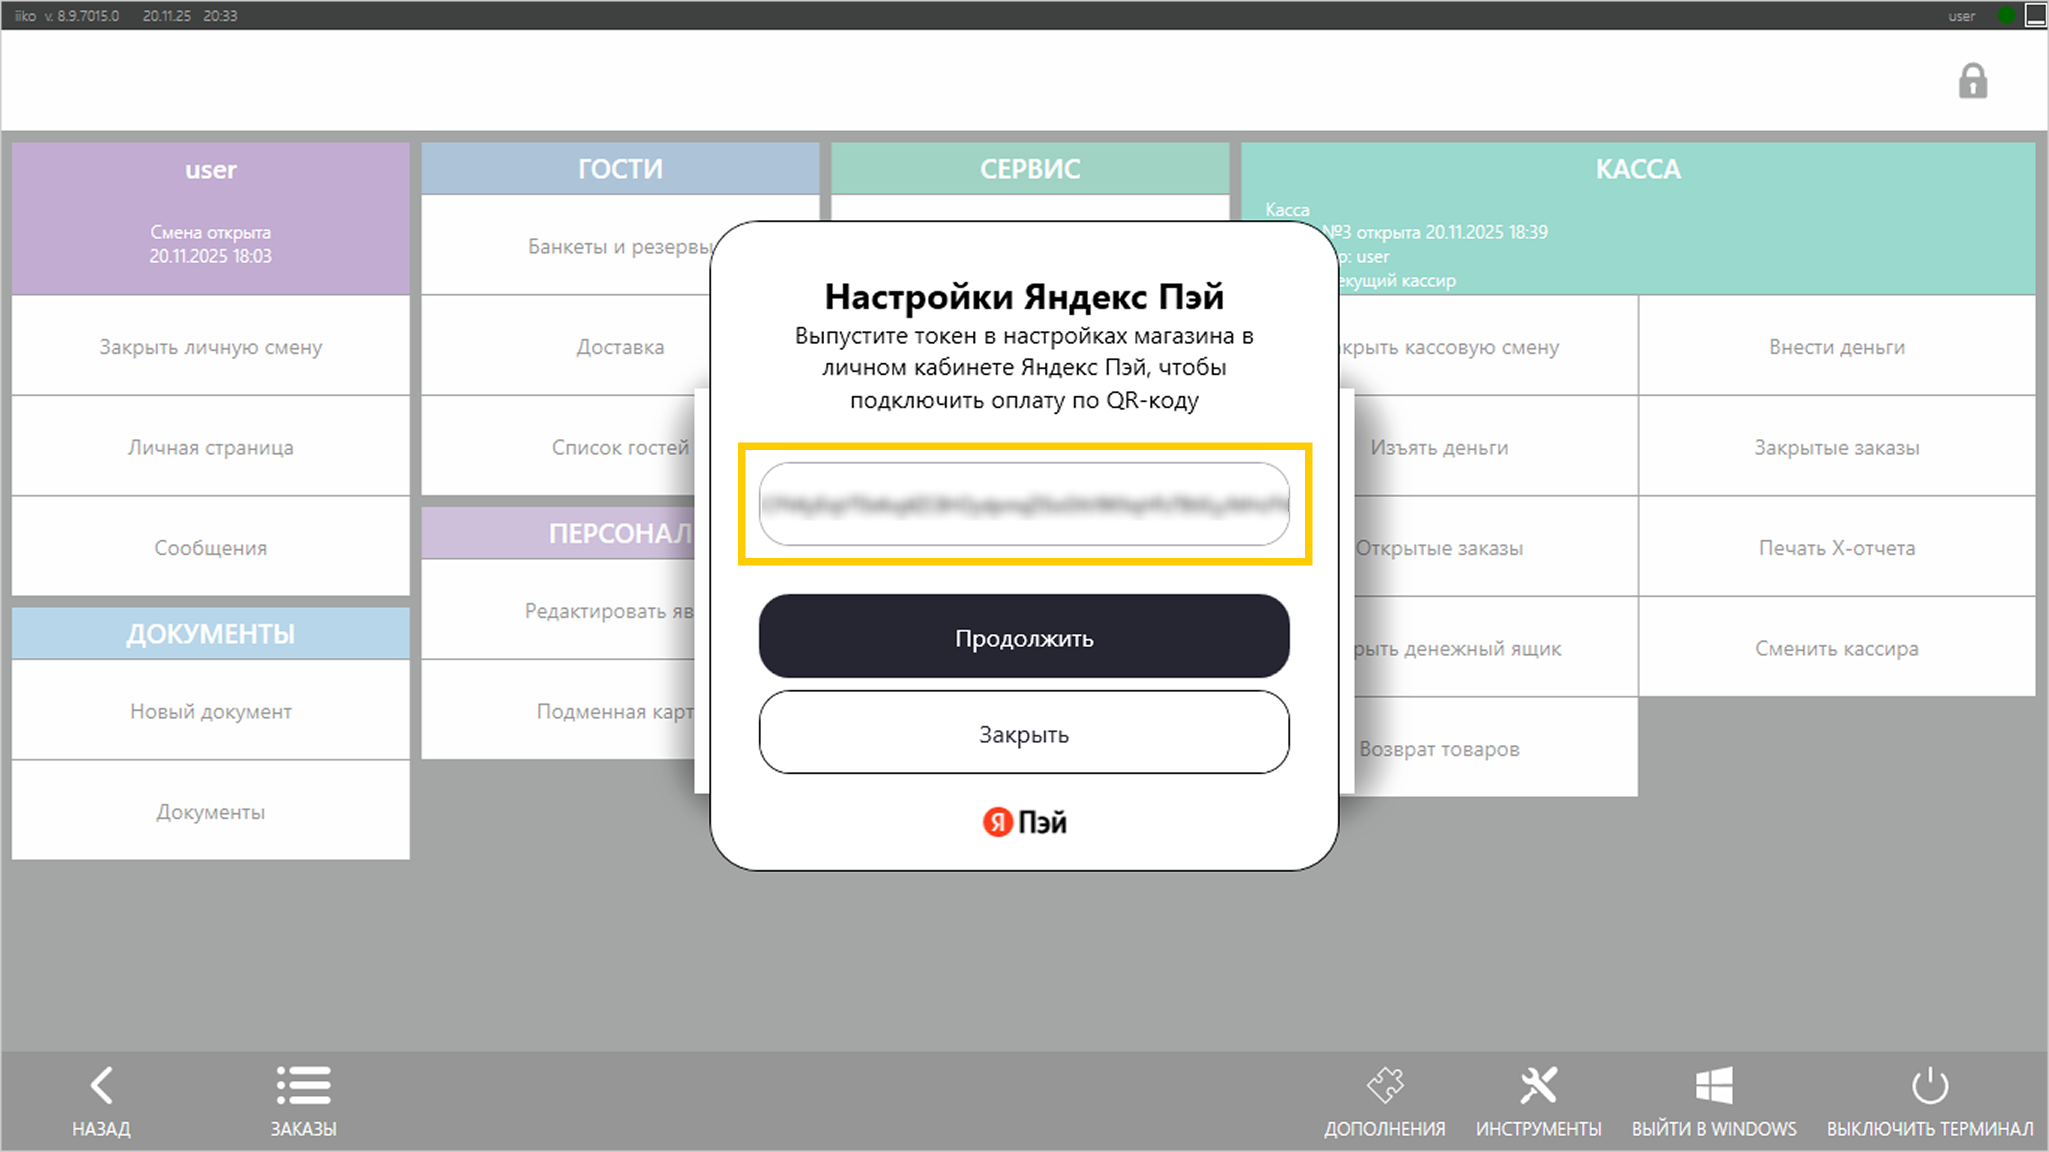2049x1152 pixels.
Task: Click ВЫКЛЮЧИТЬ ТЕРМИНАЛ power icon
Action: click(x=1930, y=1086)
